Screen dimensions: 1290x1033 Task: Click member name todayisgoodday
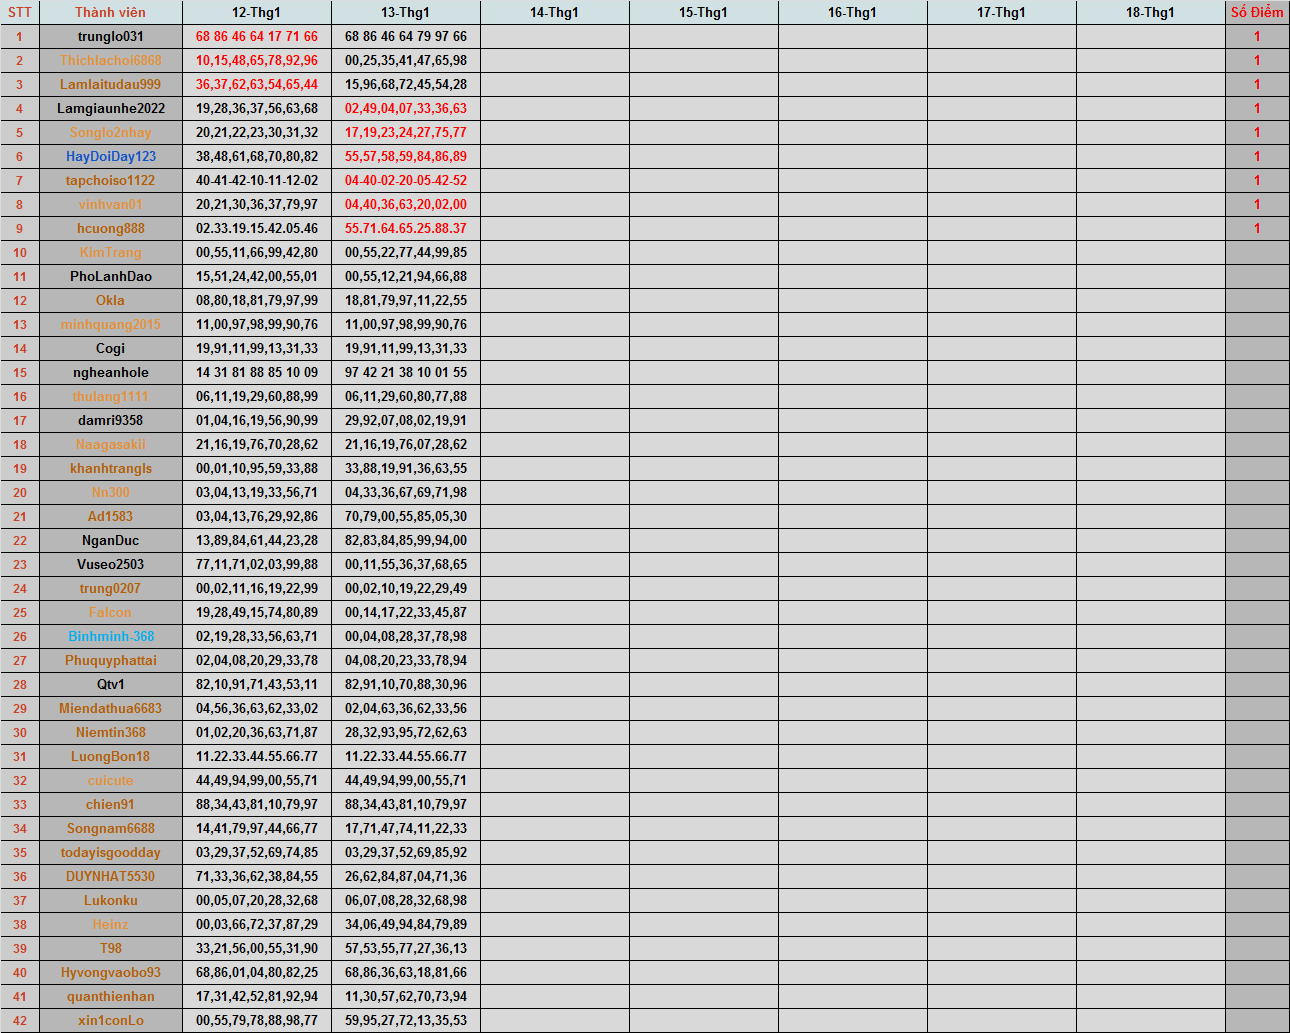[x=110, y=852]
